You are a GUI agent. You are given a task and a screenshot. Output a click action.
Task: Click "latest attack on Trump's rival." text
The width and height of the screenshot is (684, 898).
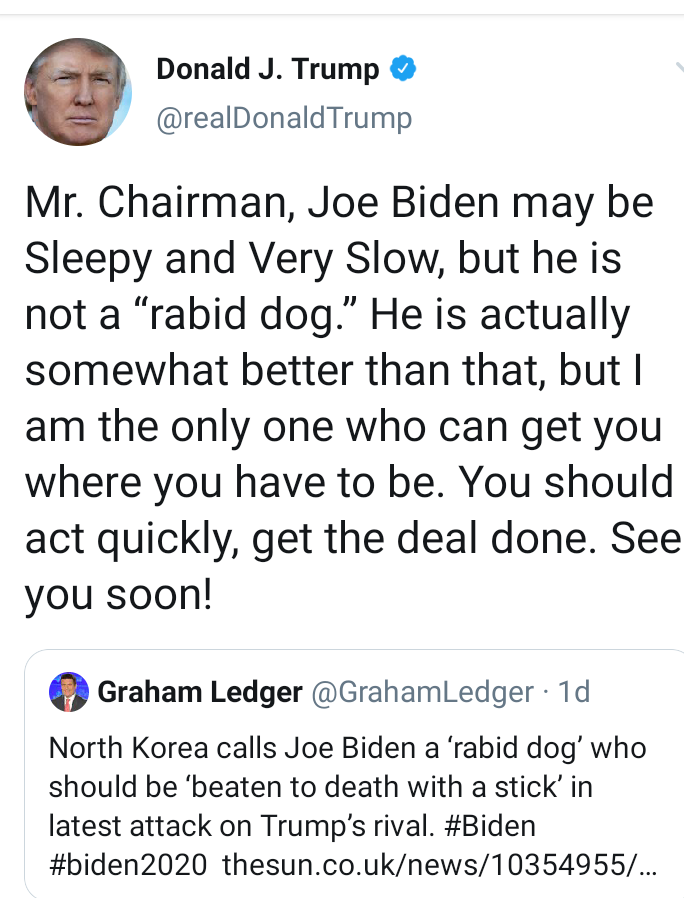242,826
